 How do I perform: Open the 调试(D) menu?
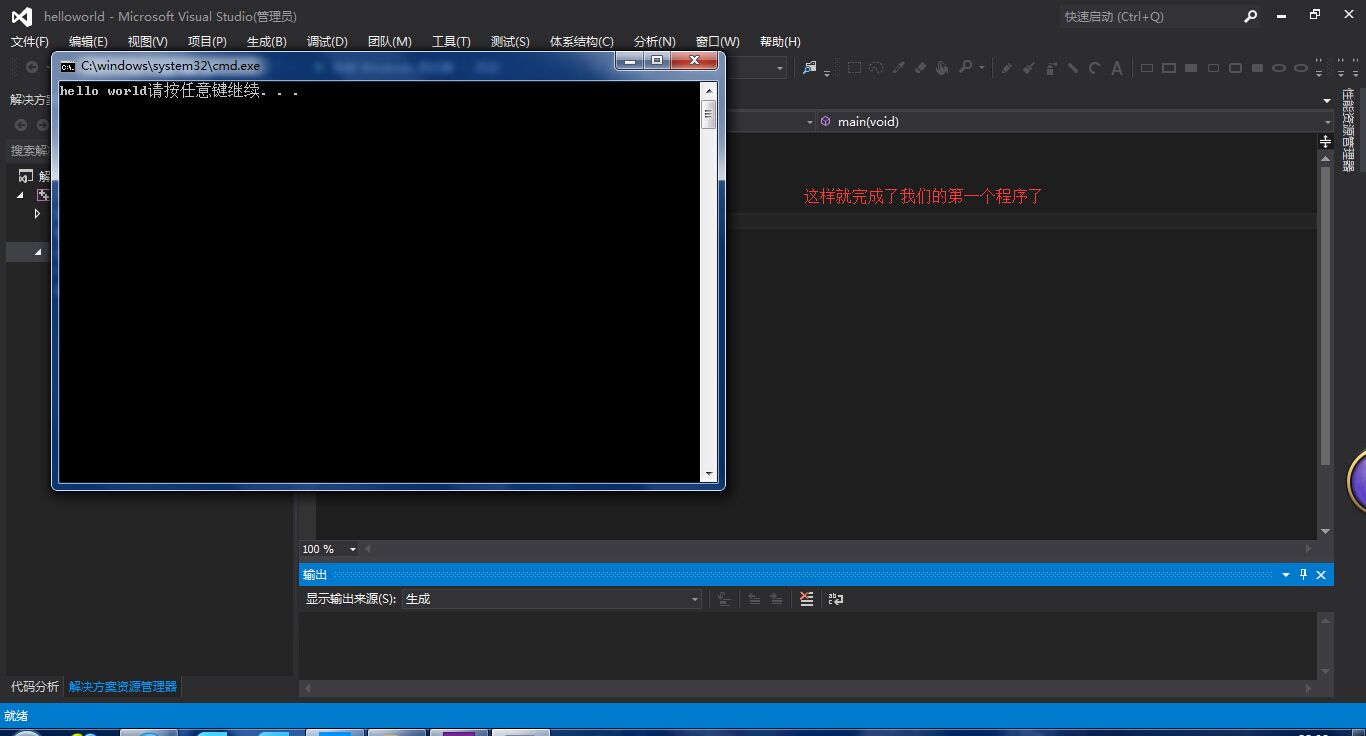327,42
